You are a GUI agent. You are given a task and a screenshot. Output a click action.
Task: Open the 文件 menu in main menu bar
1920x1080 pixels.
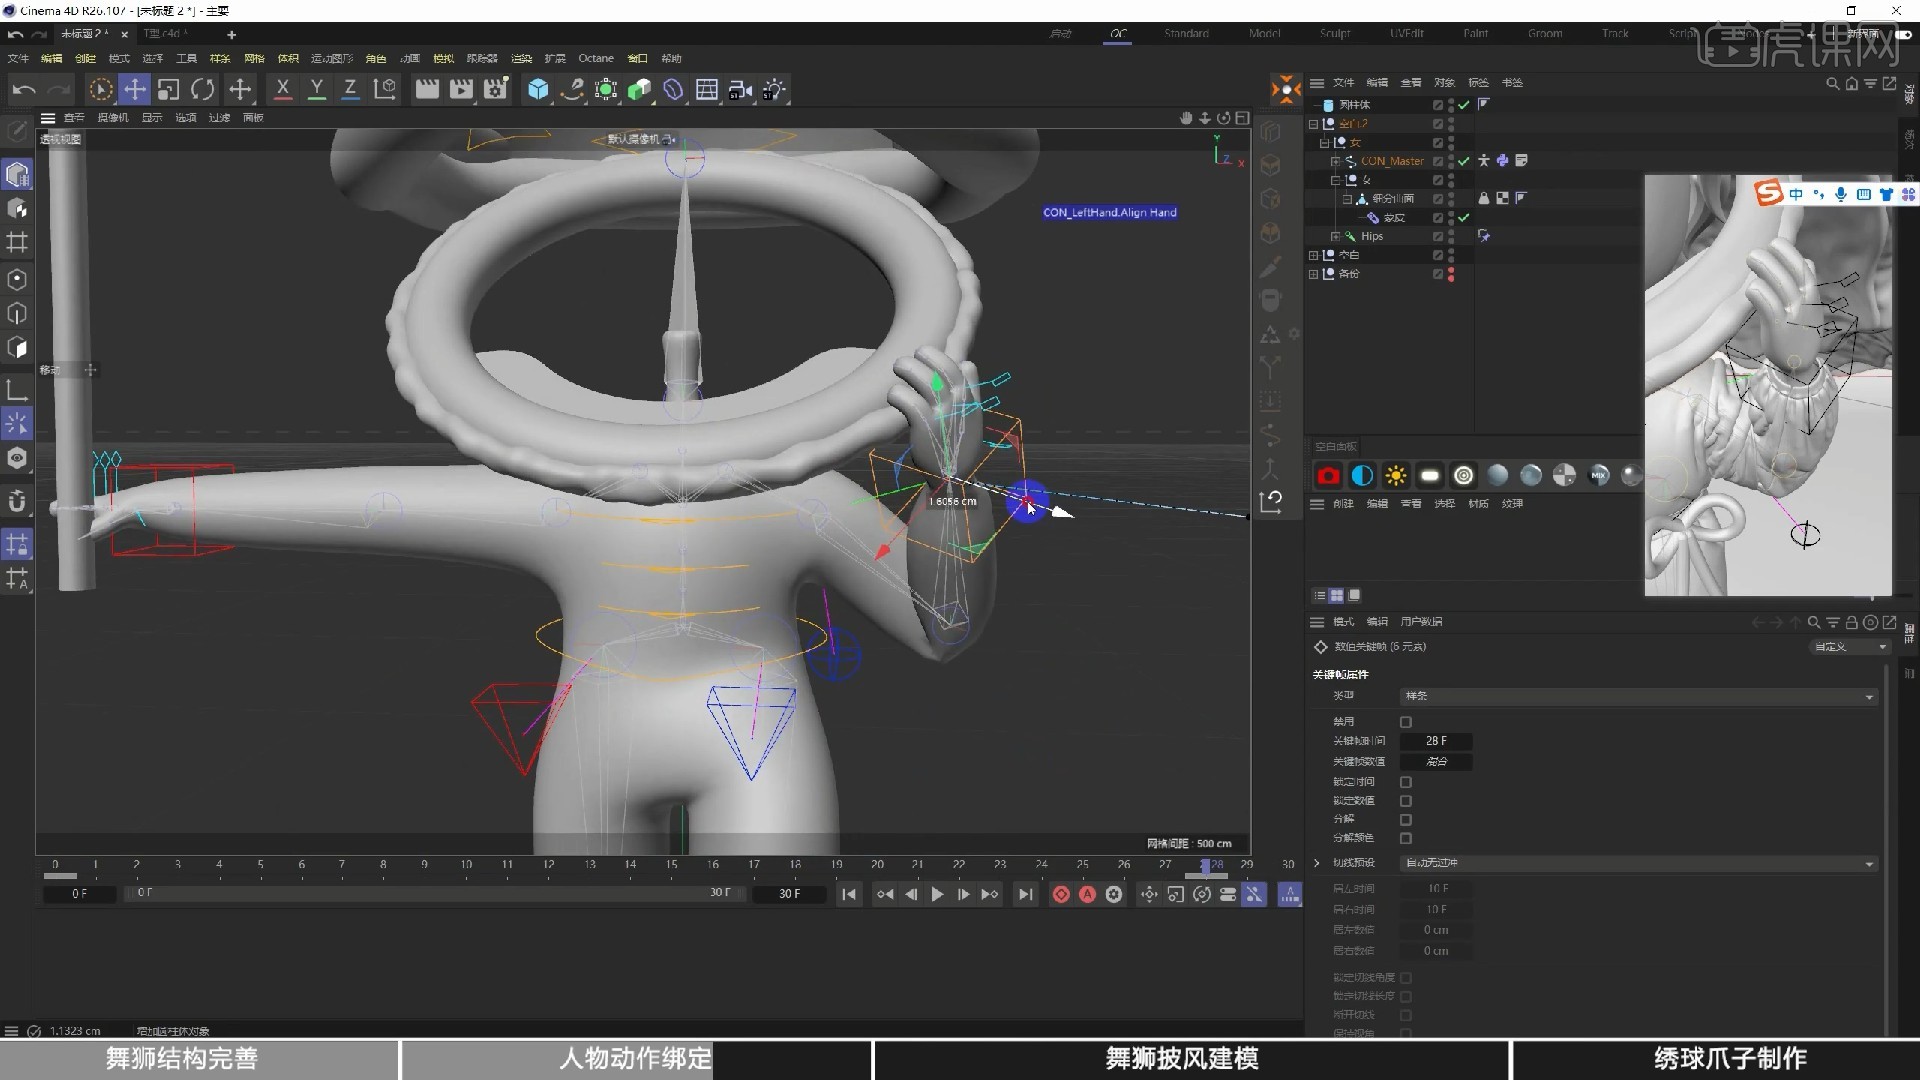pos(18,58)
